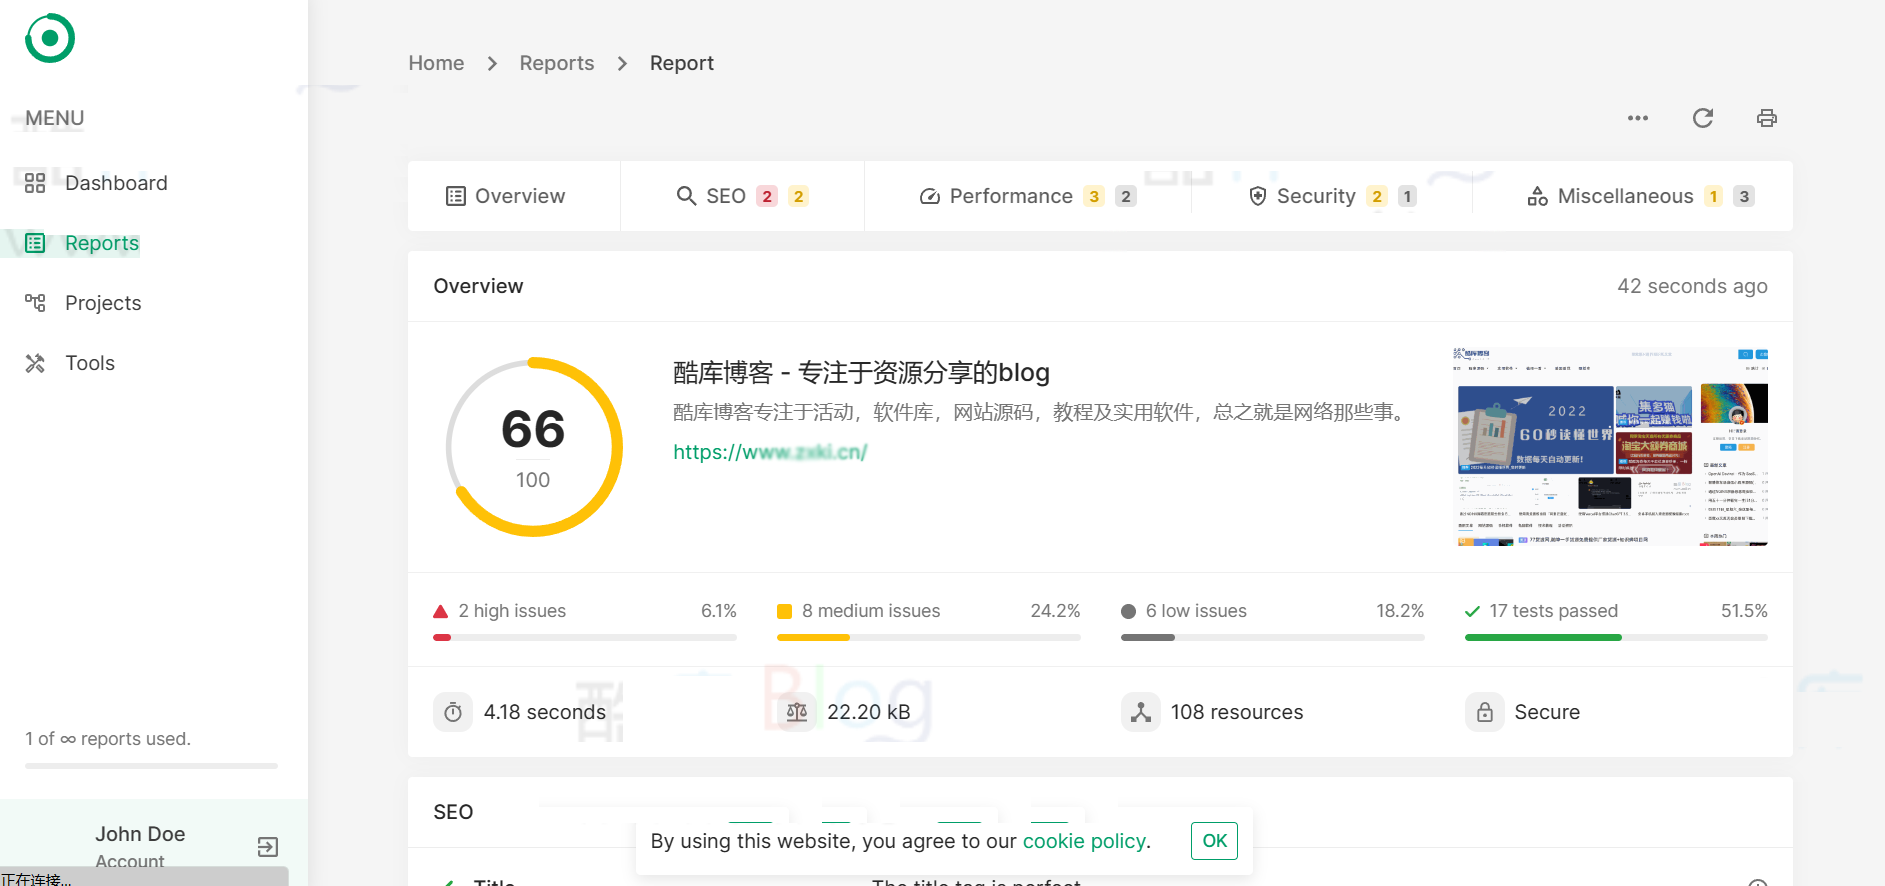Click the '2 high issues' label
Screen dimensions: 1885x886
[512, 611]
